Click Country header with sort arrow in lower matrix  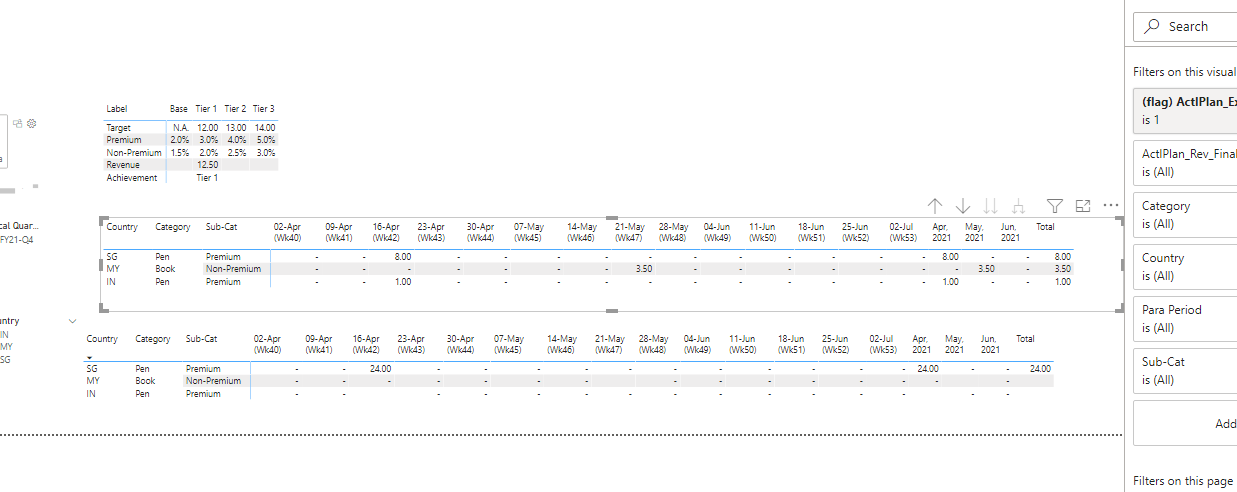click(102, 344)
